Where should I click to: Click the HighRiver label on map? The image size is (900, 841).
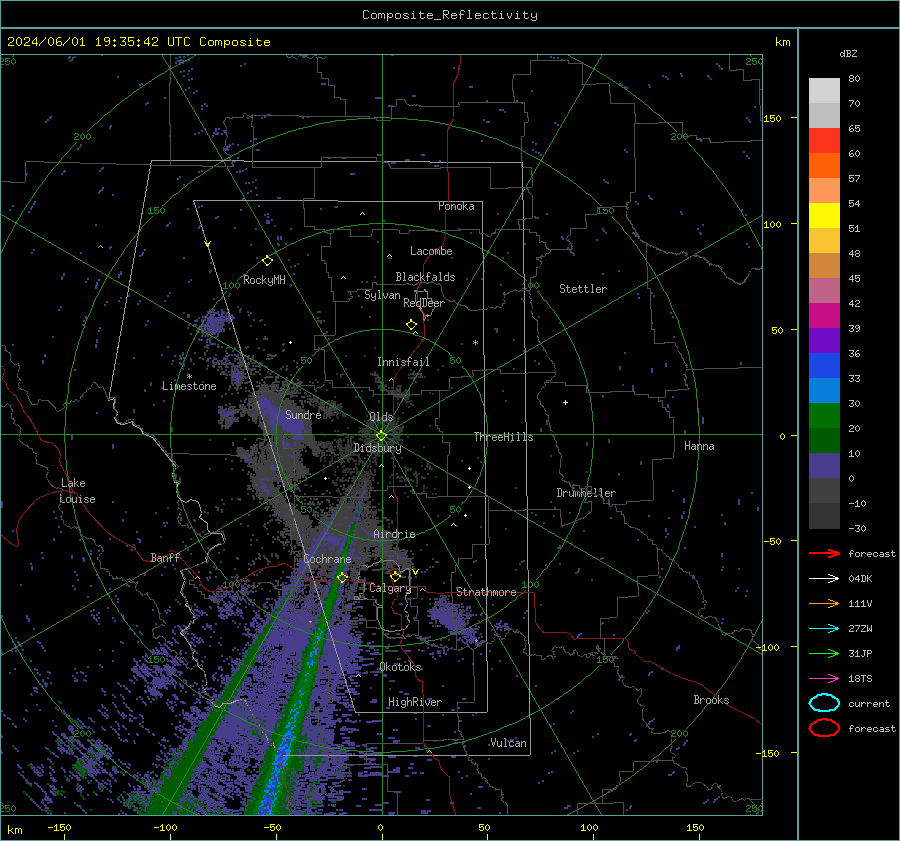(x=415, y=702)
